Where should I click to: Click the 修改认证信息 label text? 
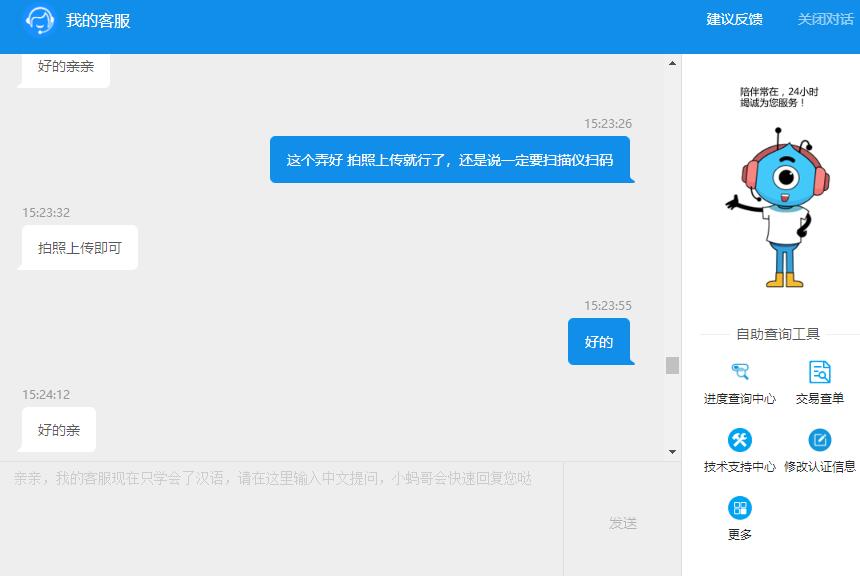point(819,467)
